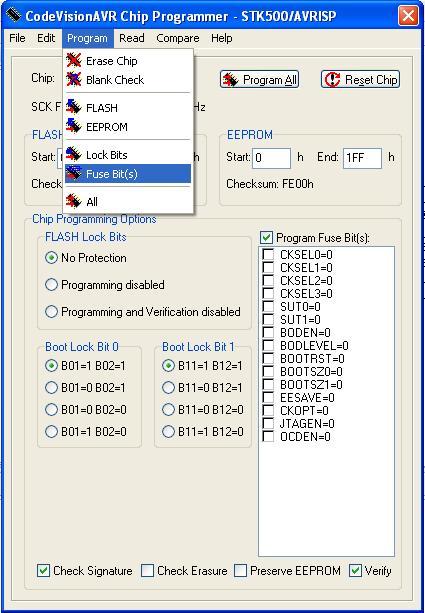Enable the Check Erasure checkbox
Screen dimensions: 425x613
click(x=147, y=570)
